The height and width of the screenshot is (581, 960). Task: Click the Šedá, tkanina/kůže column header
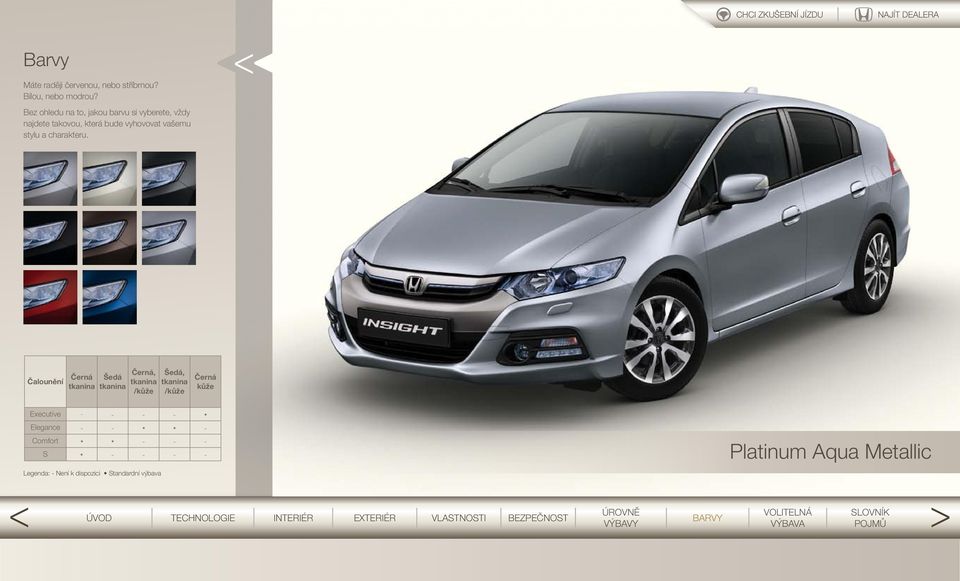coord(174,381)
